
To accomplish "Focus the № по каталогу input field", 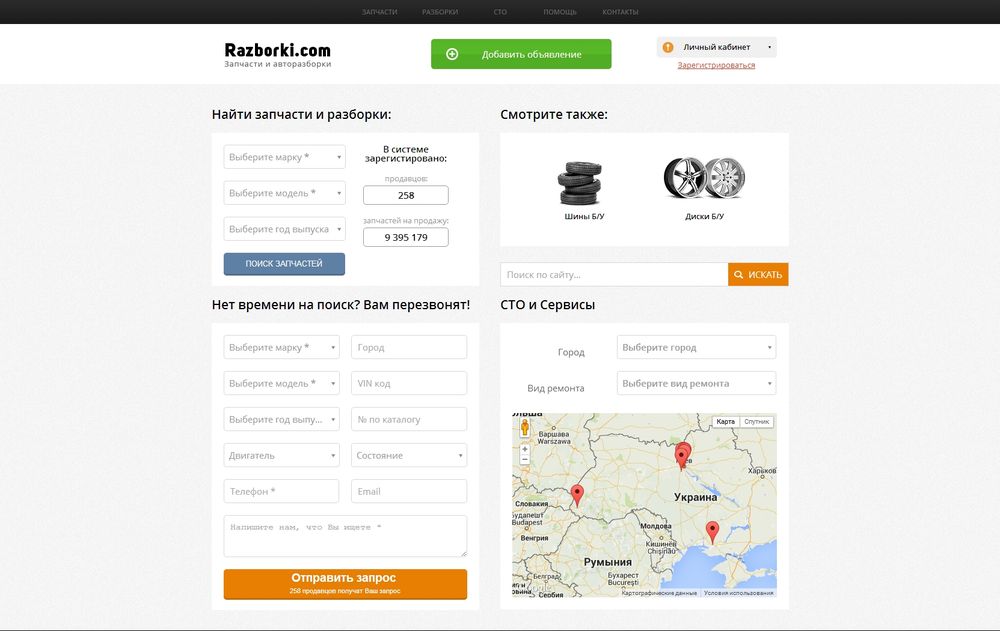I will point(409,419).
